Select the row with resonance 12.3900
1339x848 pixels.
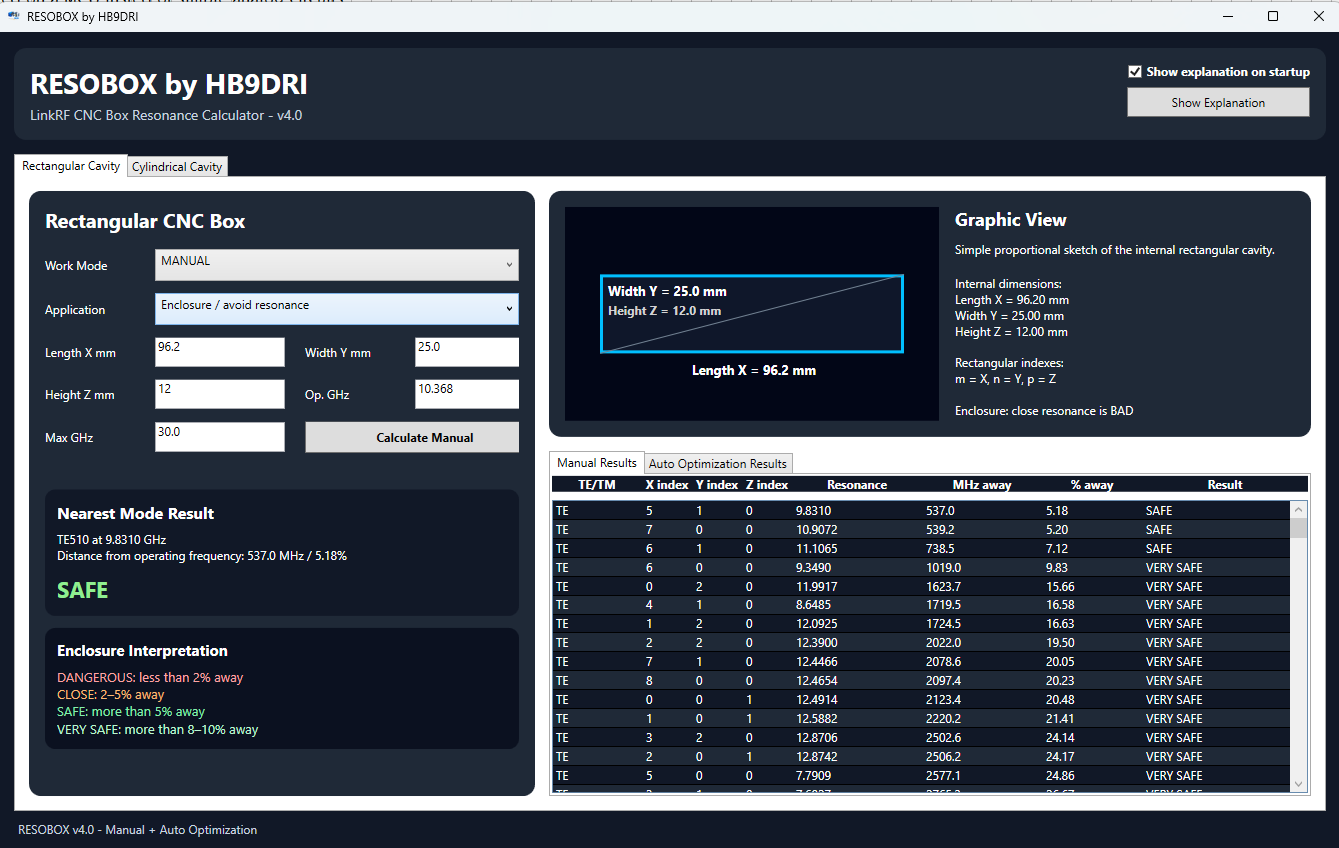922,643
